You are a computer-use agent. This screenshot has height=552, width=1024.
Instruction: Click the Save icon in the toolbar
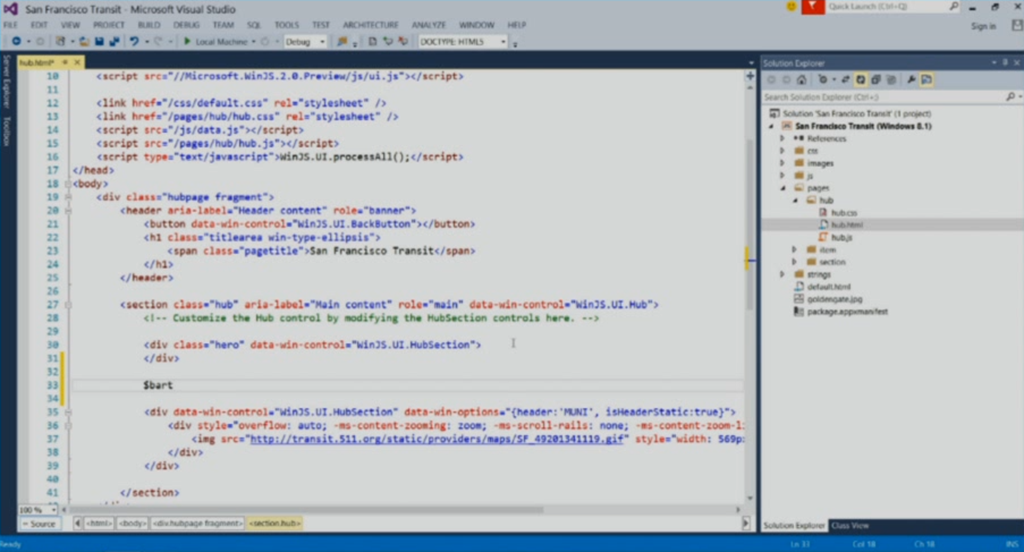coord(99,42)
